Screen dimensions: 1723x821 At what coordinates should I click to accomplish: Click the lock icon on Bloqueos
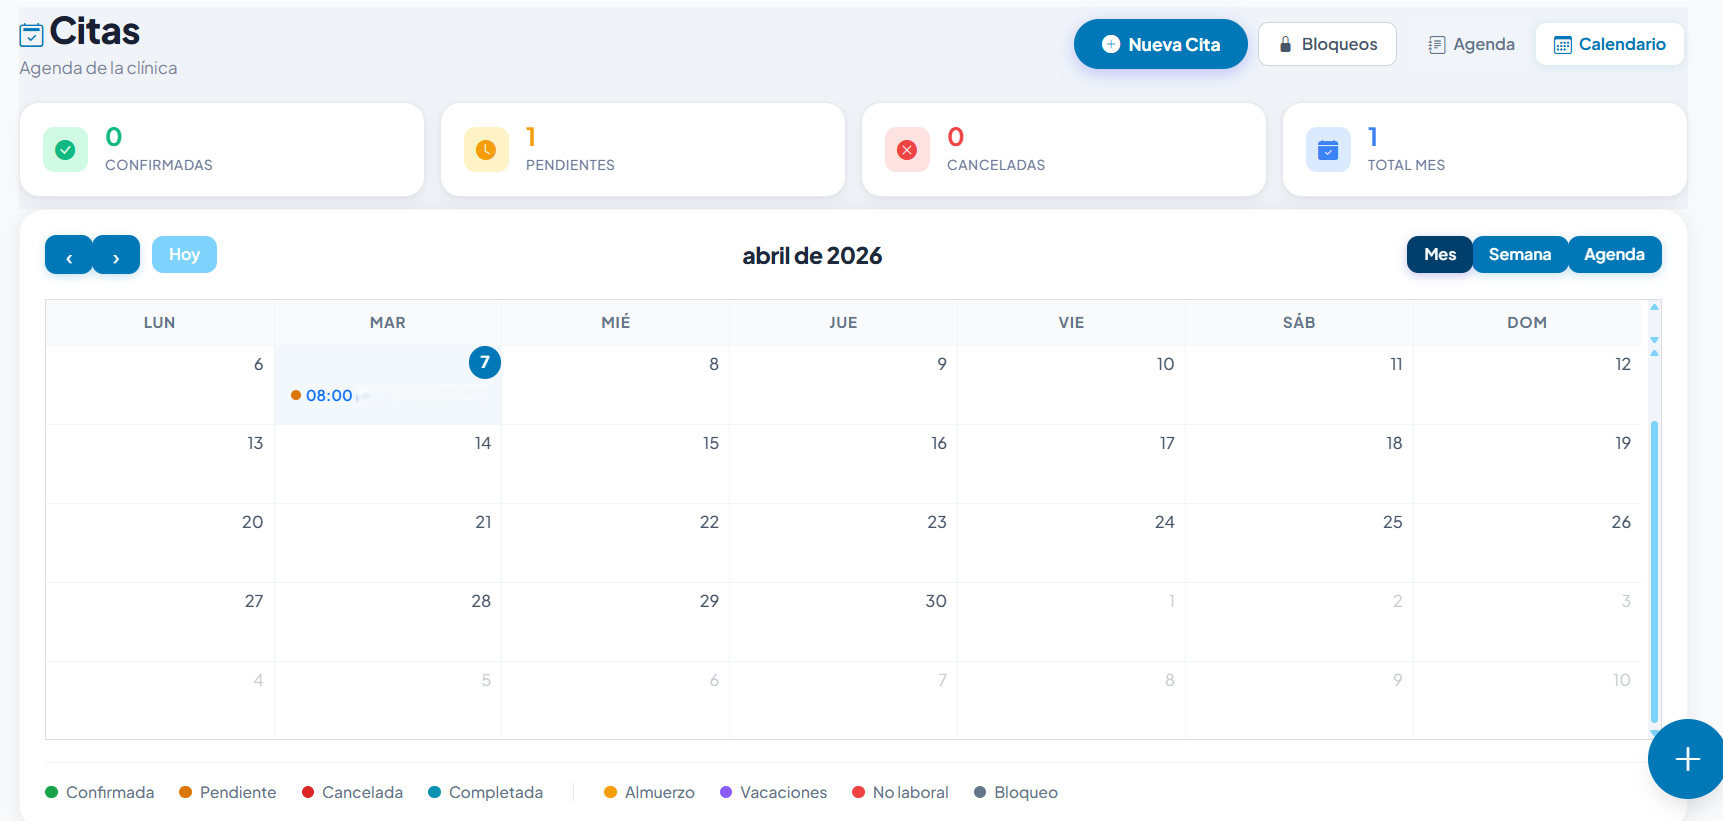tap(1285, 45)
